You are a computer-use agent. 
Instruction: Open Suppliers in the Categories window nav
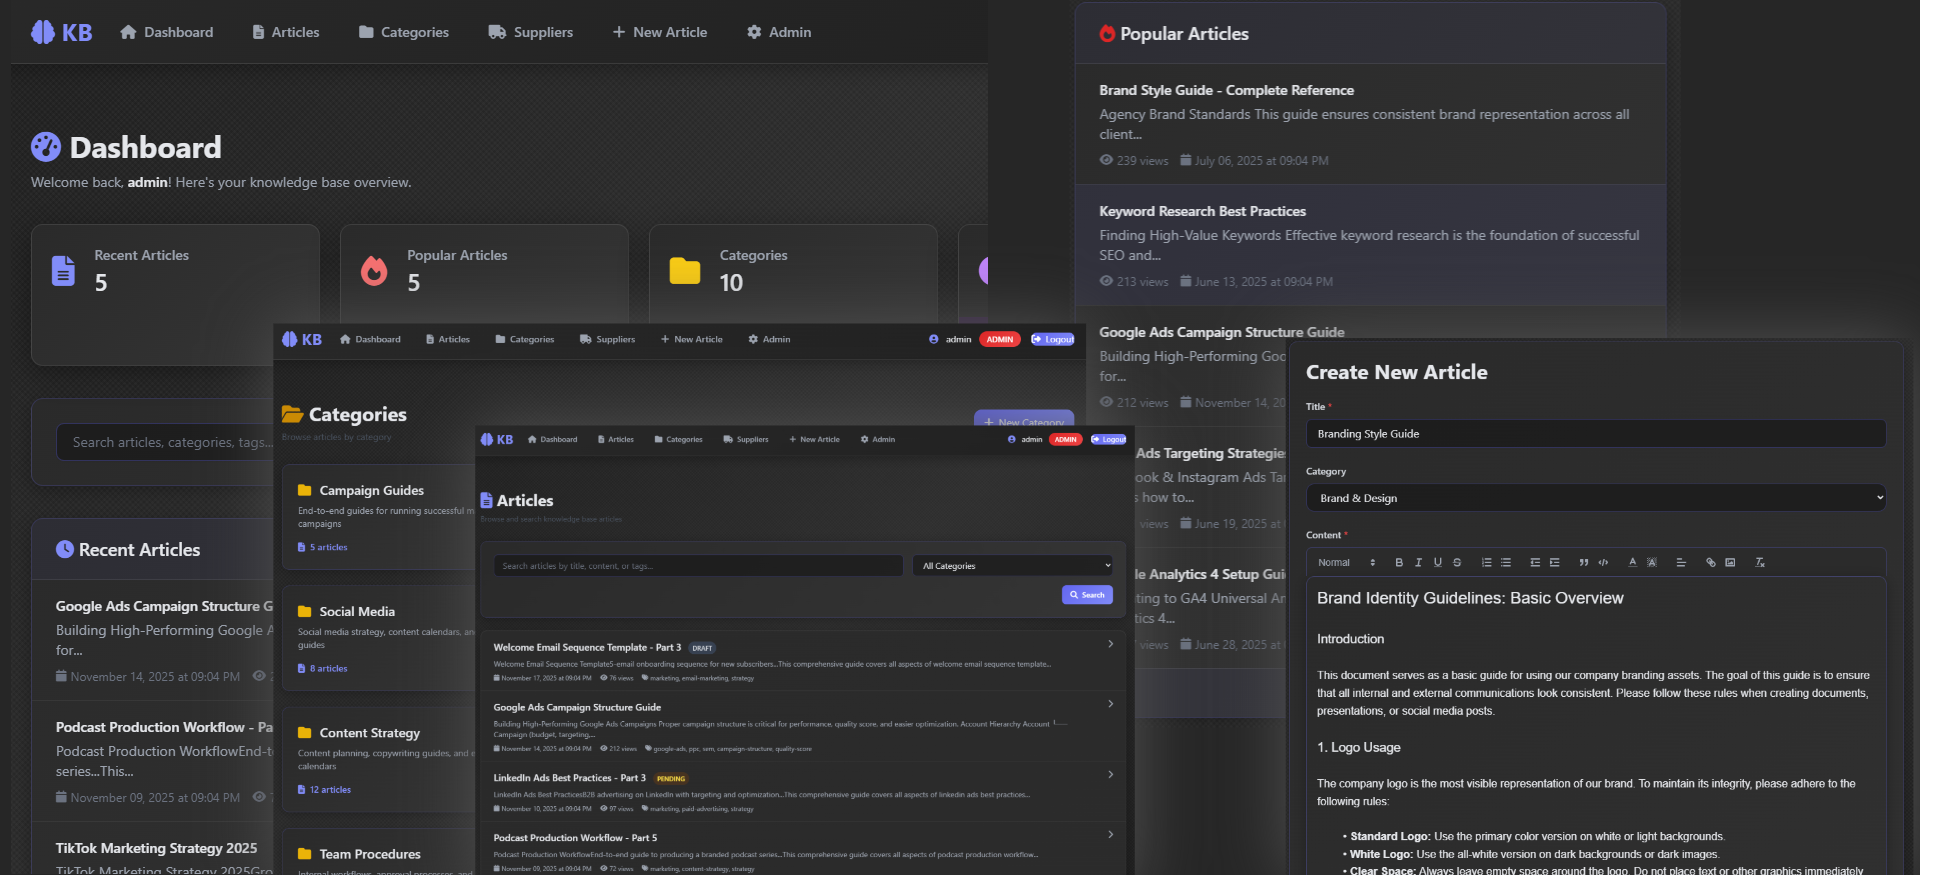coord(608,339)
